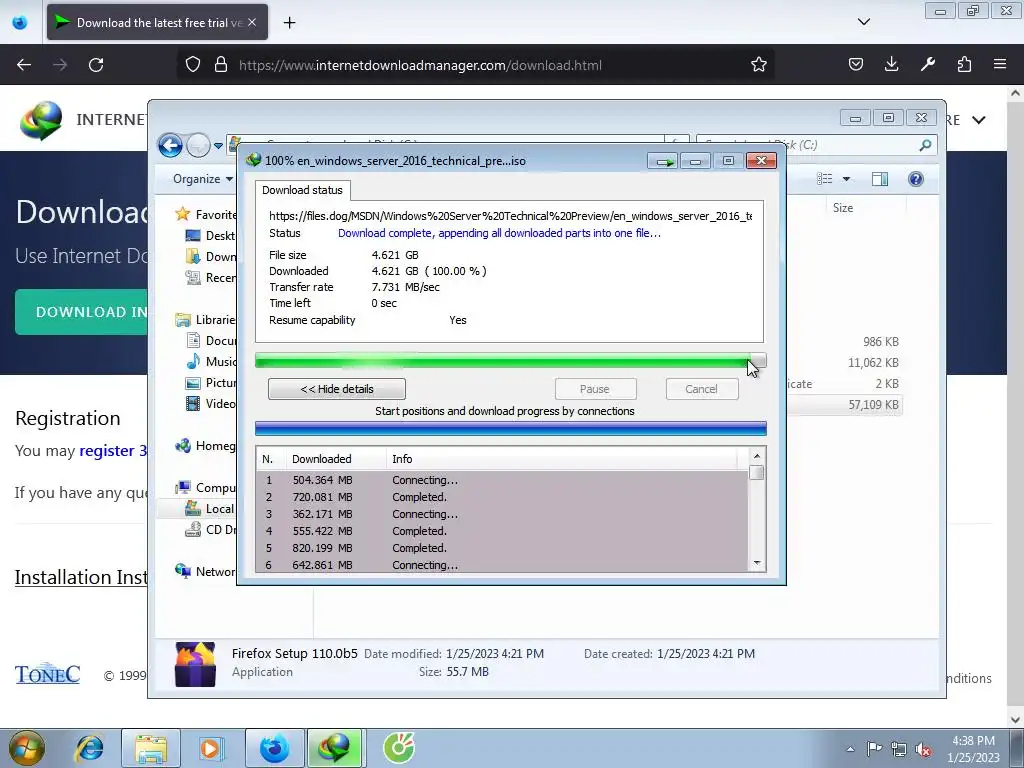
Task: Click Firefox Setup icon in details pane
Action: point(195,664)
